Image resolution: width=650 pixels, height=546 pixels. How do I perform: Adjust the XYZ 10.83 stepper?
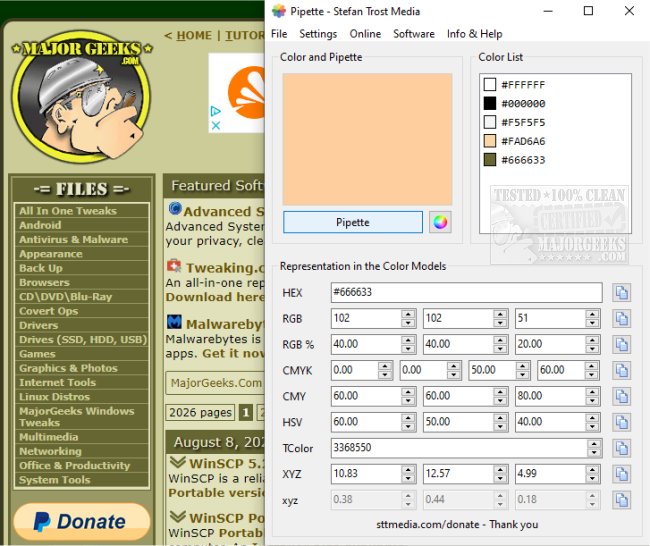click(408, 474)
